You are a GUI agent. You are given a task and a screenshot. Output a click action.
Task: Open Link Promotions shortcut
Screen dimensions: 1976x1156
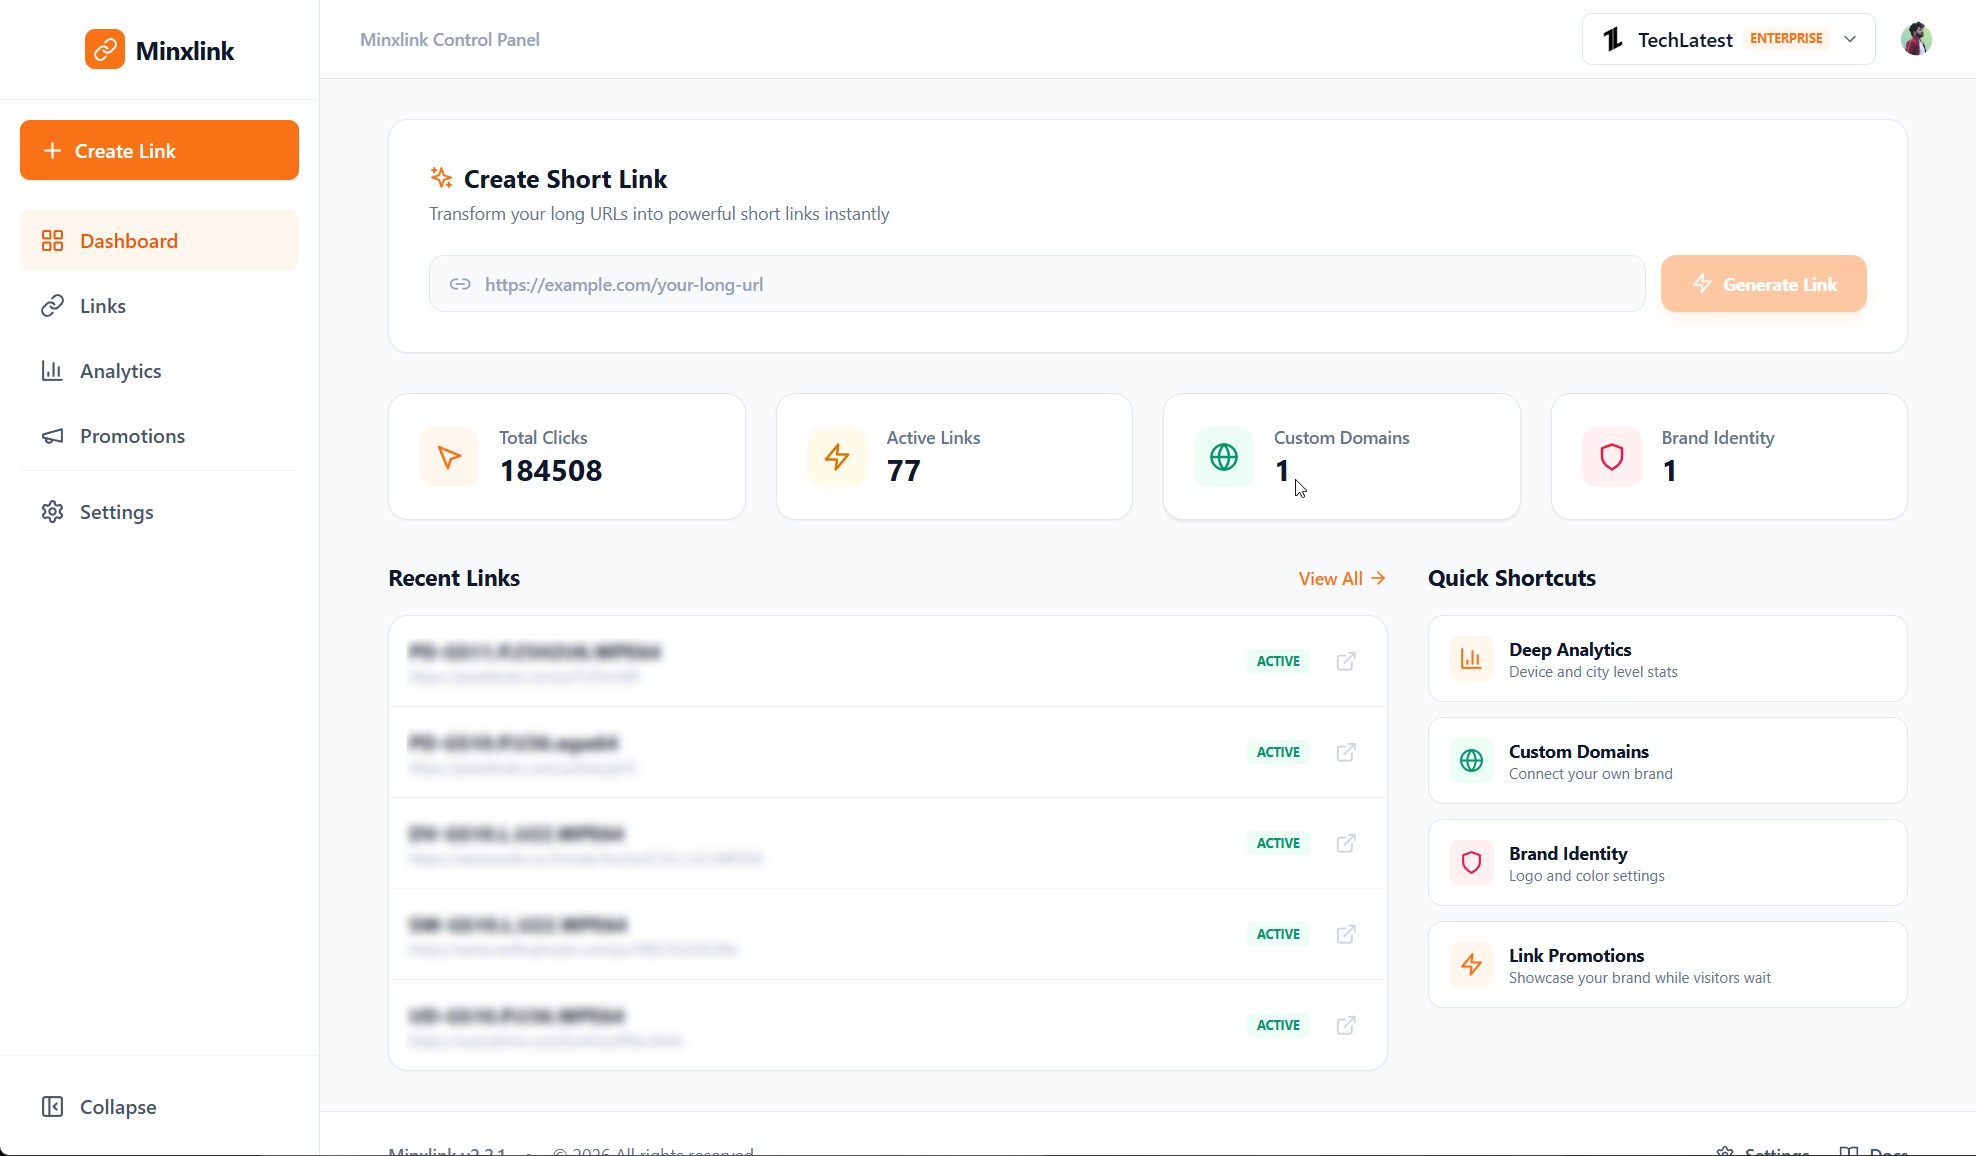coord(1667,965)
